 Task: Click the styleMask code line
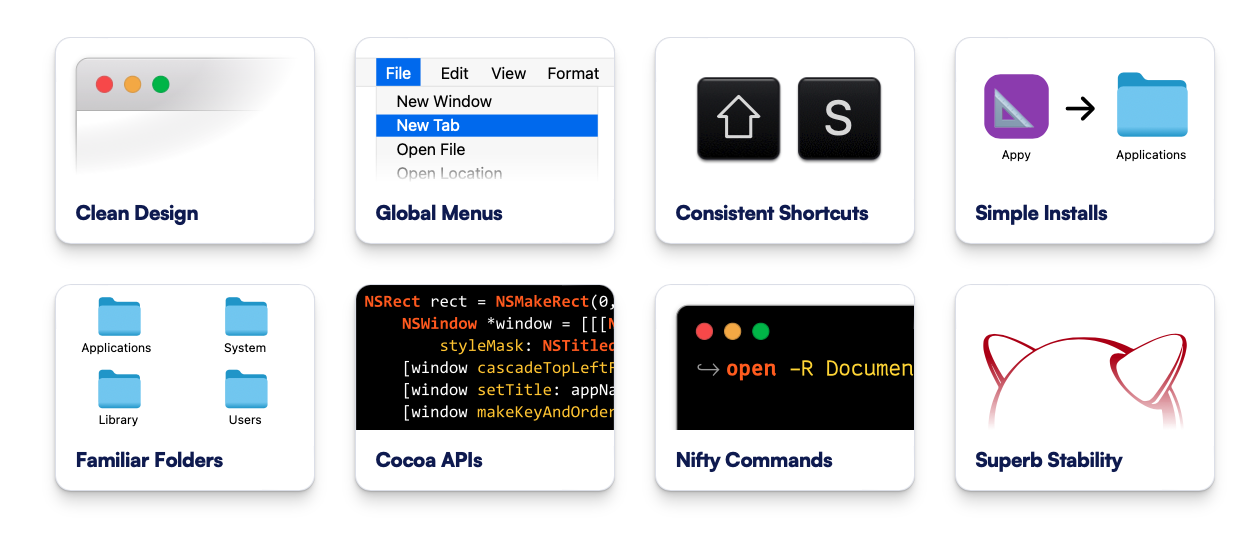point(527,345)
